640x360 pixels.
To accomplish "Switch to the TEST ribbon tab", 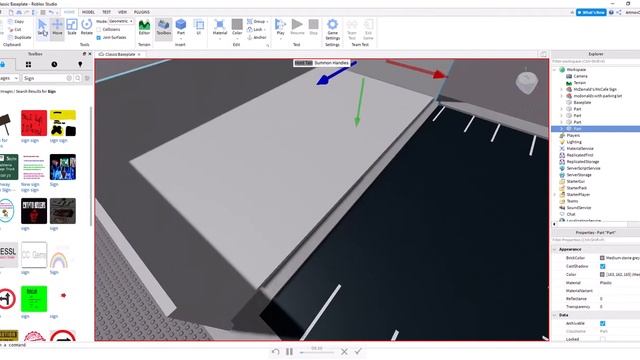I will (107, 12).
